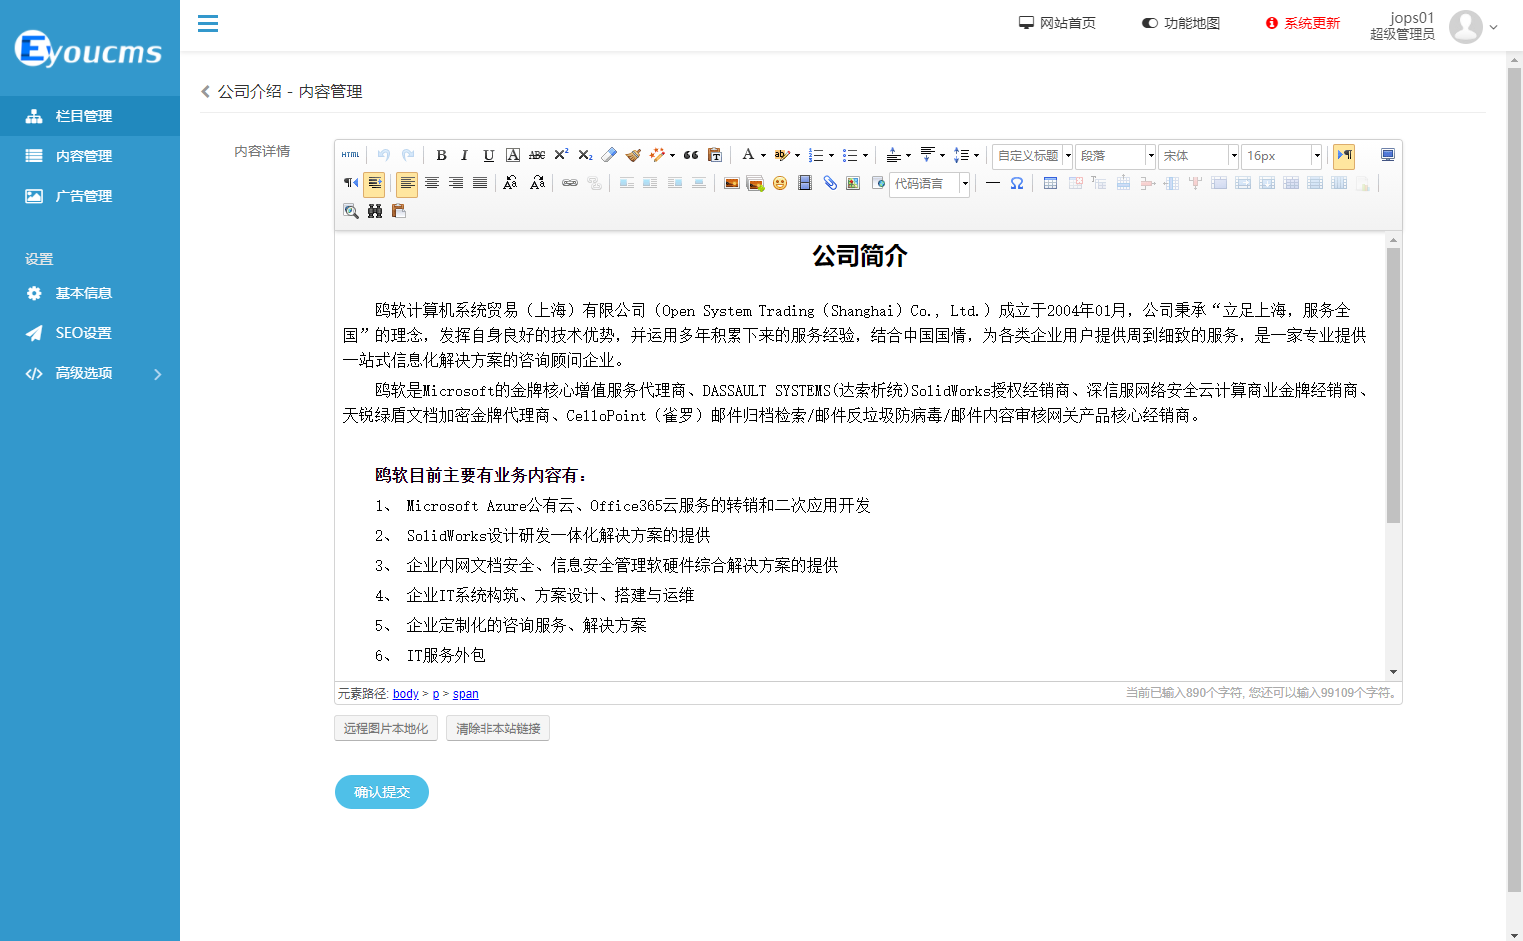Screen dimensions: 1523x941
Task: Expand 高级选项 sidebar submenu
Action: [90, 373]
